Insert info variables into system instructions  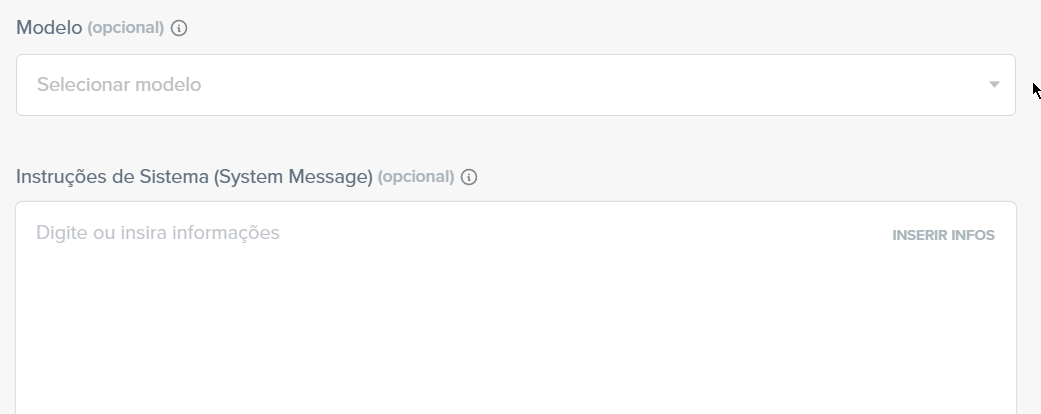943,236
